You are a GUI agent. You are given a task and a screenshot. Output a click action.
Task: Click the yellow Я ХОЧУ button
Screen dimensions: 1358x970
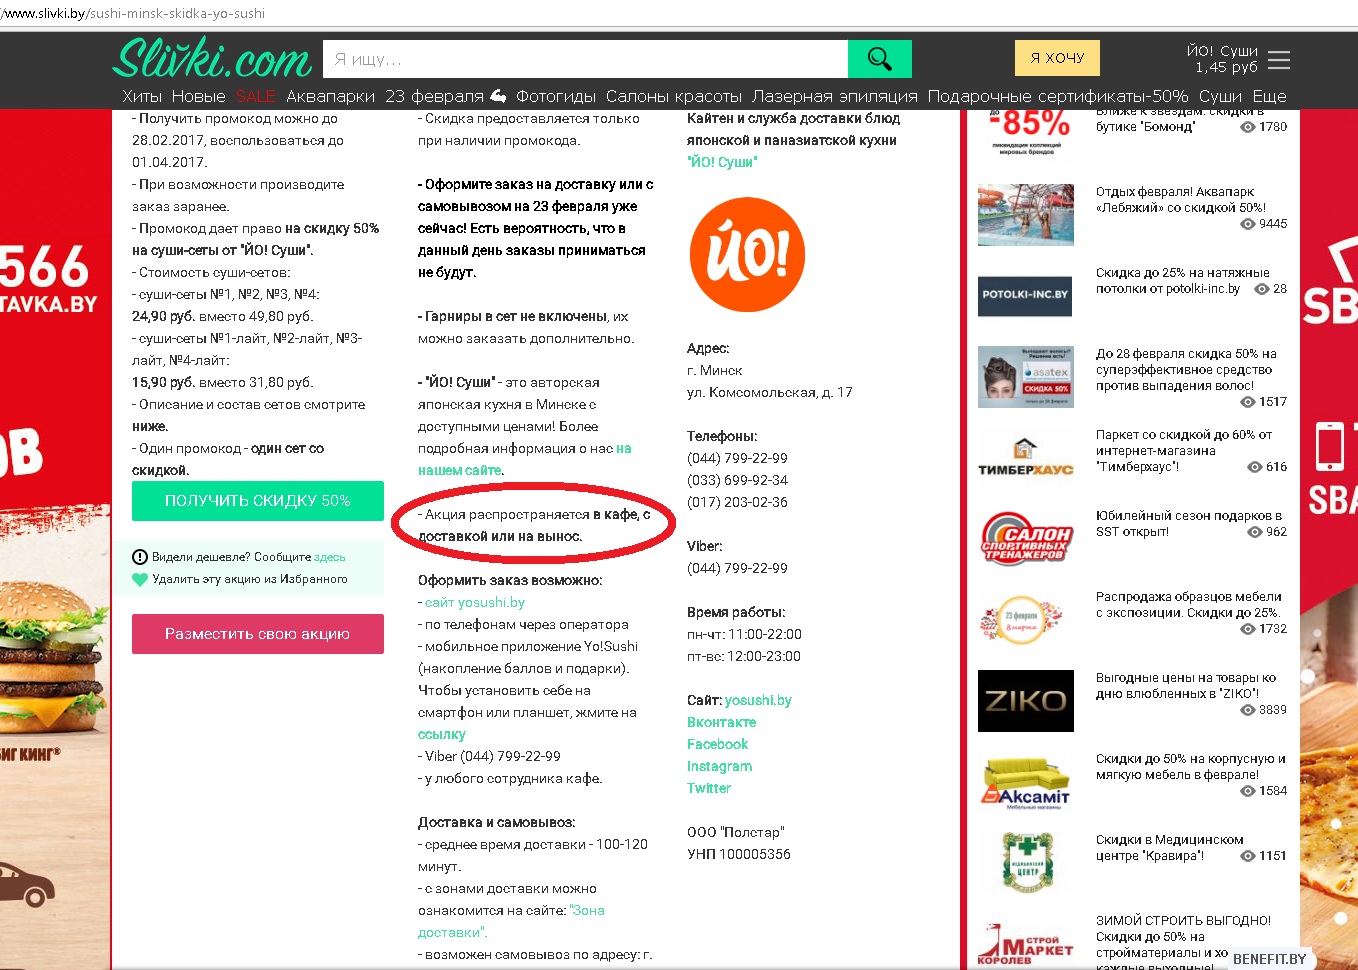click(1057, 58)
